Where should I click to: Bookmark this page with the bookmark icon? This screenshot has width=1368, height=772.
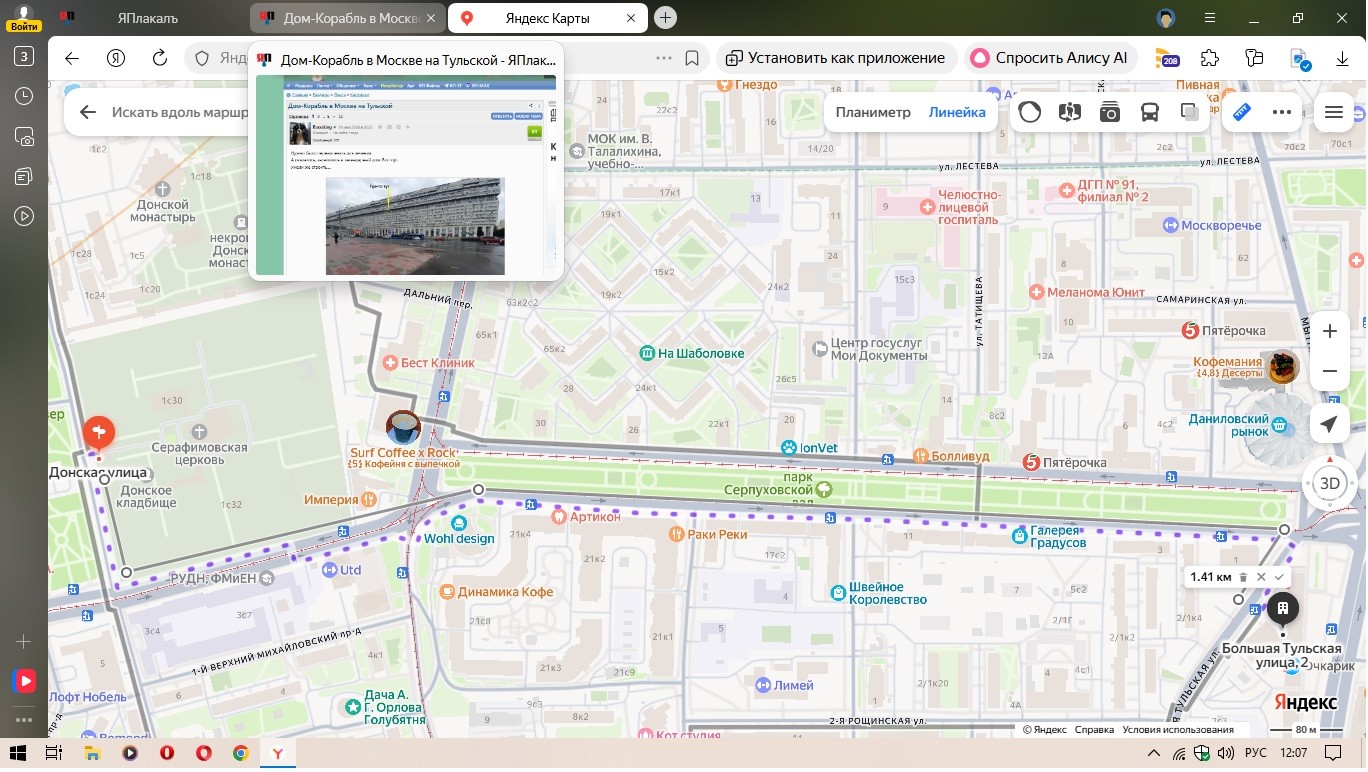coord(692,58)
